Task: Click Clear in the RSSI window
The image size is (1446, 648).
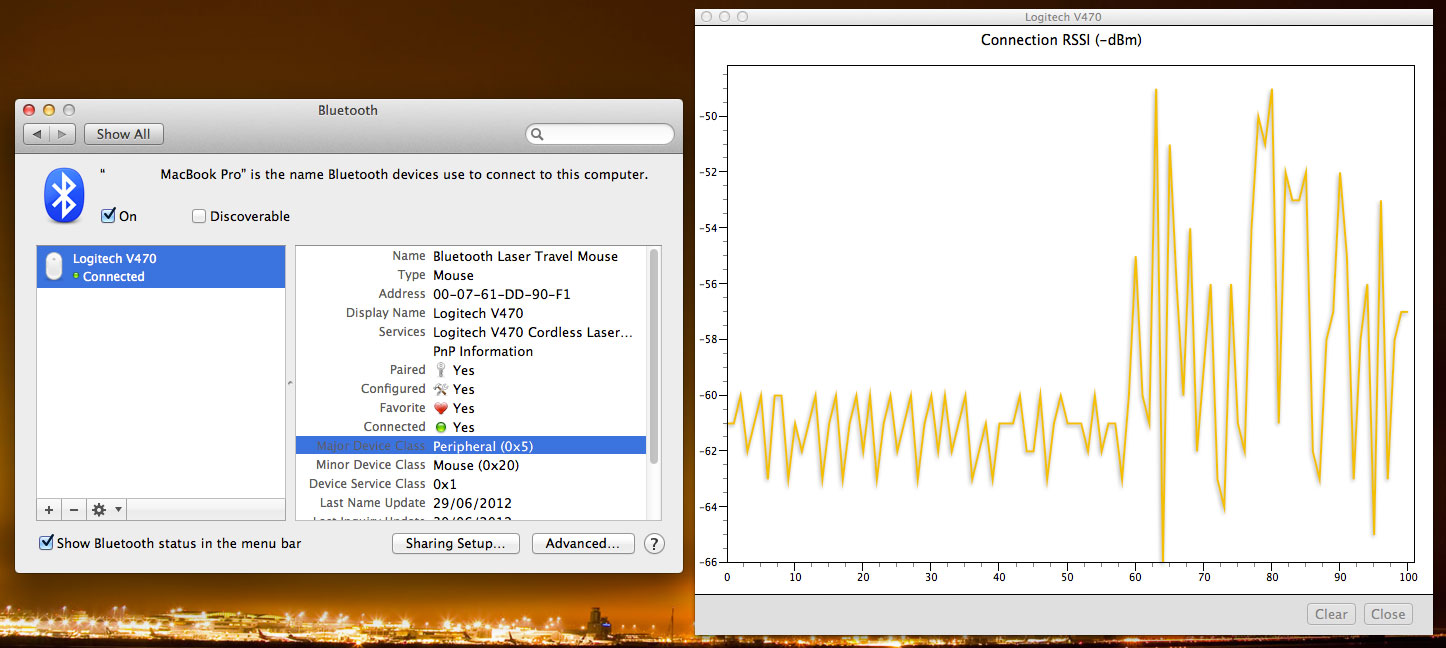Action: point(1331,614)
